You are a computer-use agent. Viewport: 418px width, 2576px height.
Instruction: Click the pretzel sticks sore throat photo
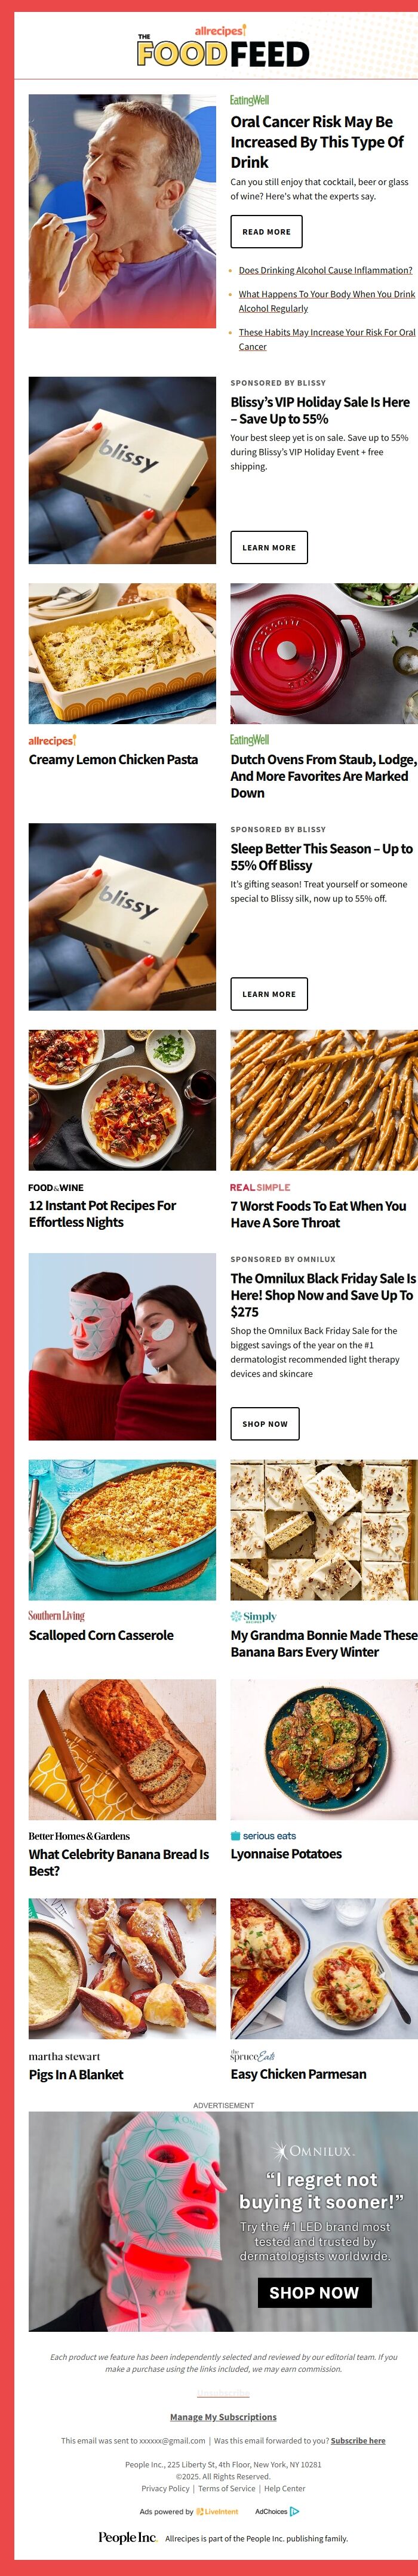point(324,1100)
